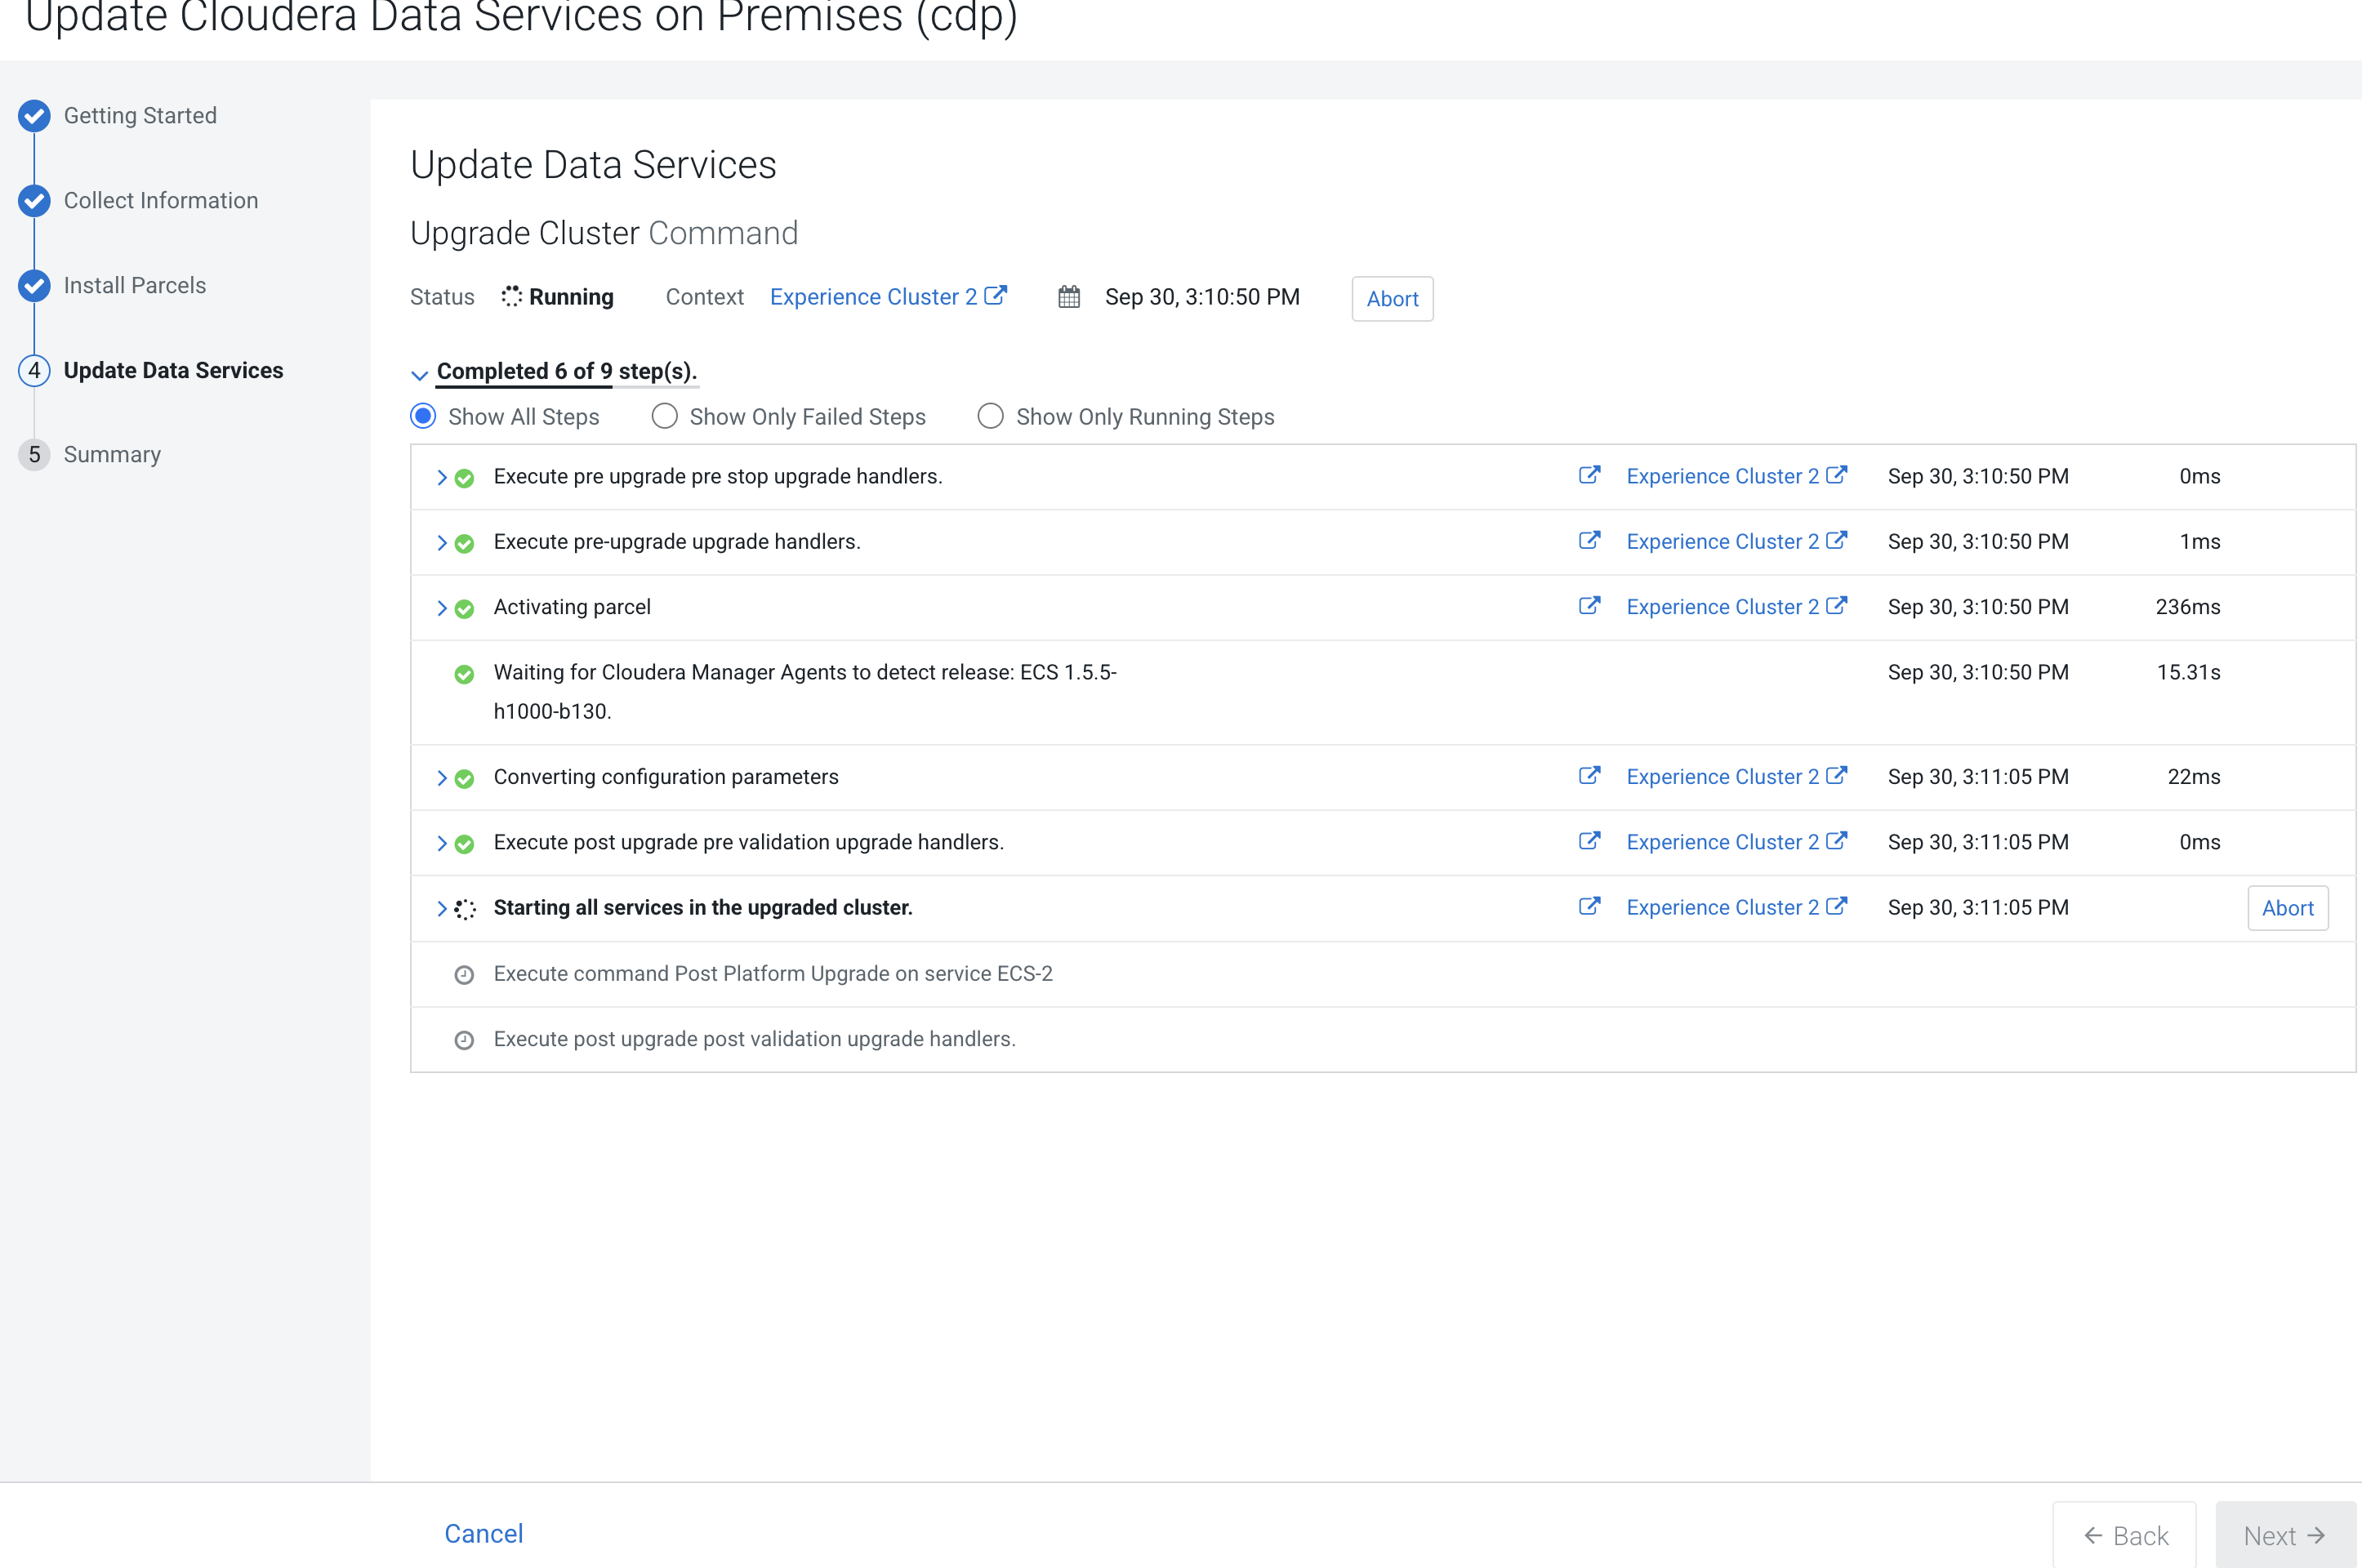Open external link icon in Starting all services row
The image size is (2362, 1568).
pos(1588,907)
